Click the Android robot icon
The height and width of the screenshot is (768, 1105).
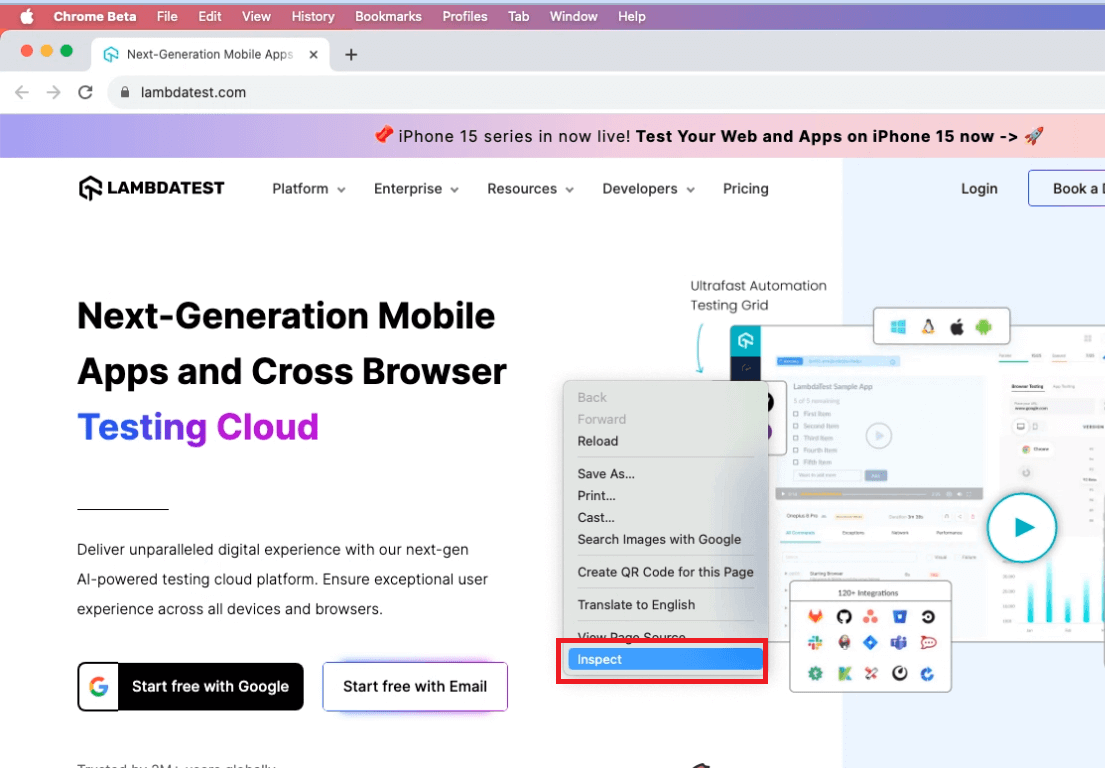tap(984, 326)
